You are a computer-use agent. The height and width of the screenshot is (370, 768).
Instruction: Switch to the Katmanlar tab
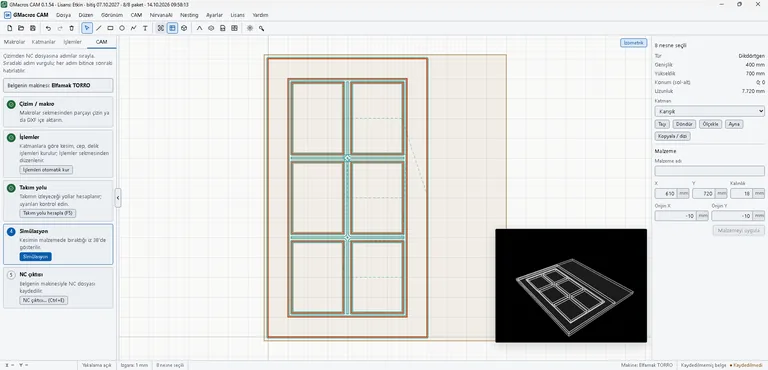pyautogui.click(x=44, y=42)
